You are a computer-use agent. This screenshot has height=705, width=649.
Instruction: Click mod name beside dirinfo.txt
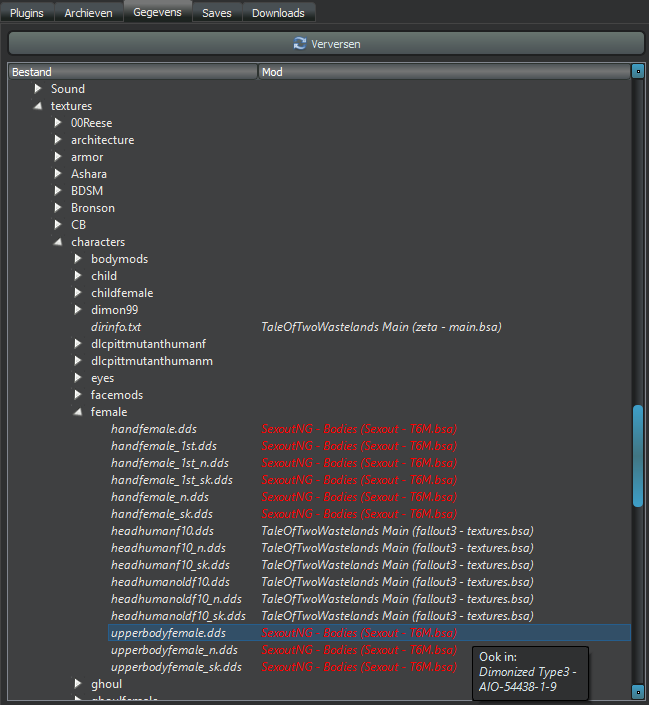[381, 327]
